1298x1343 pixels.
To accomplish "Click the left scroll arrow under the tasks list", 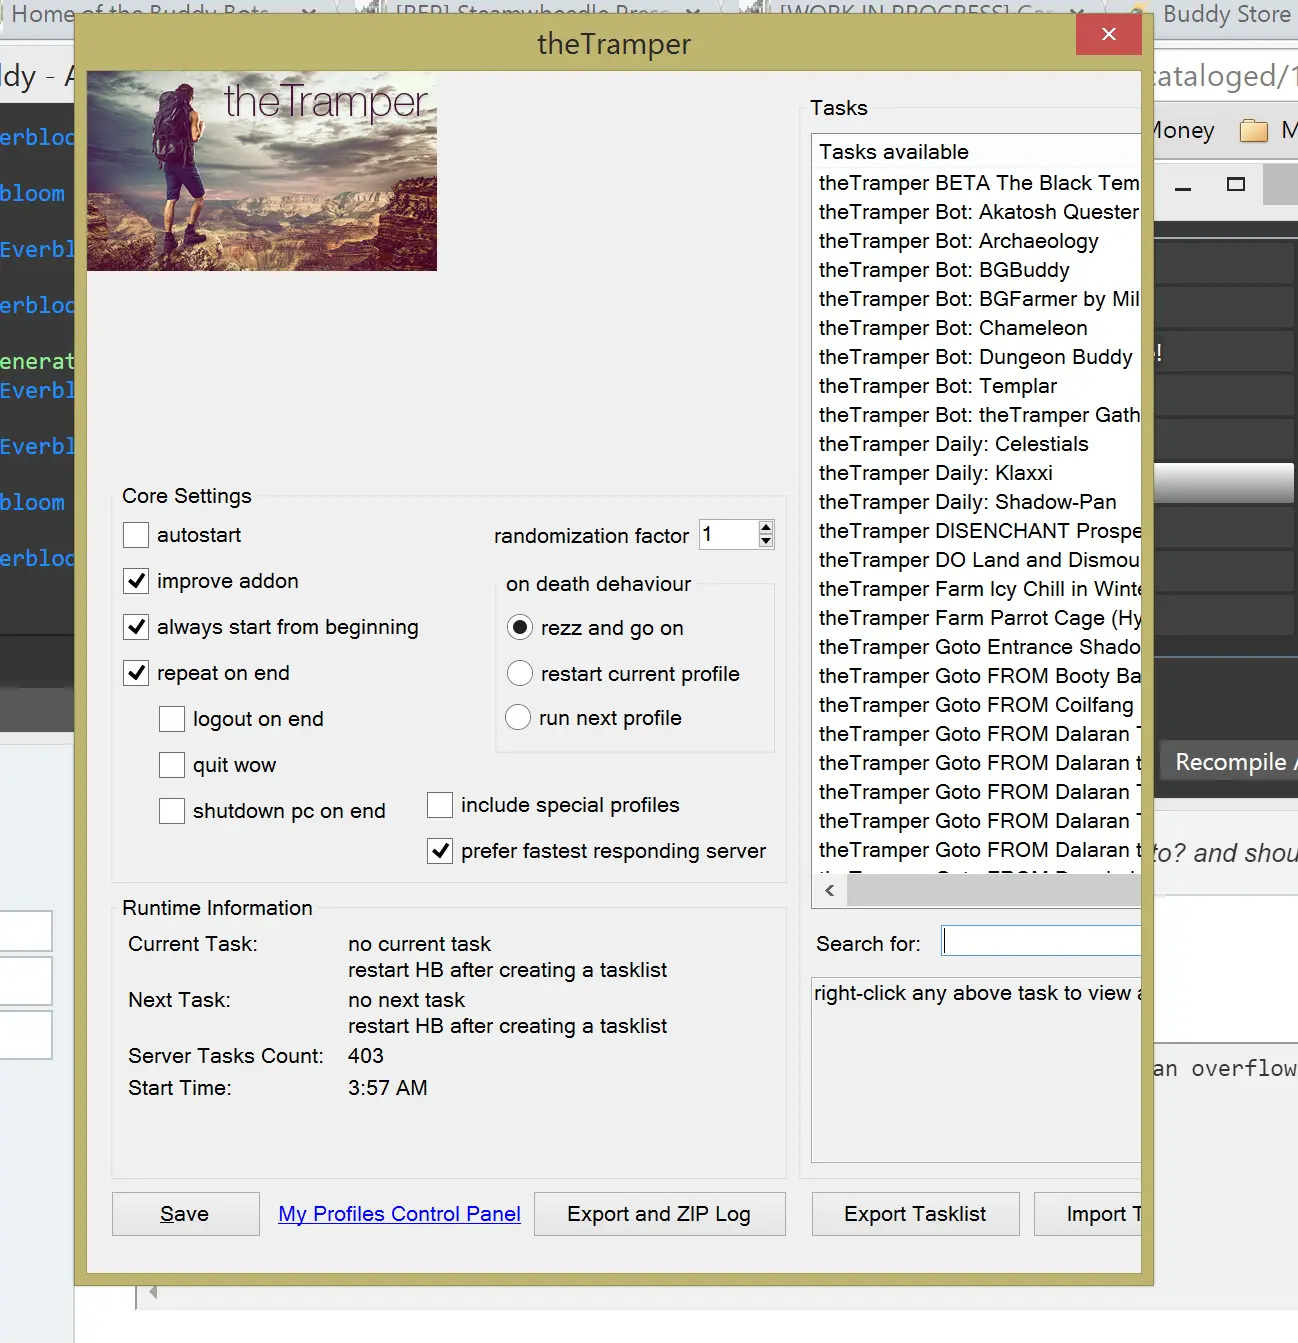I will 829,890.
